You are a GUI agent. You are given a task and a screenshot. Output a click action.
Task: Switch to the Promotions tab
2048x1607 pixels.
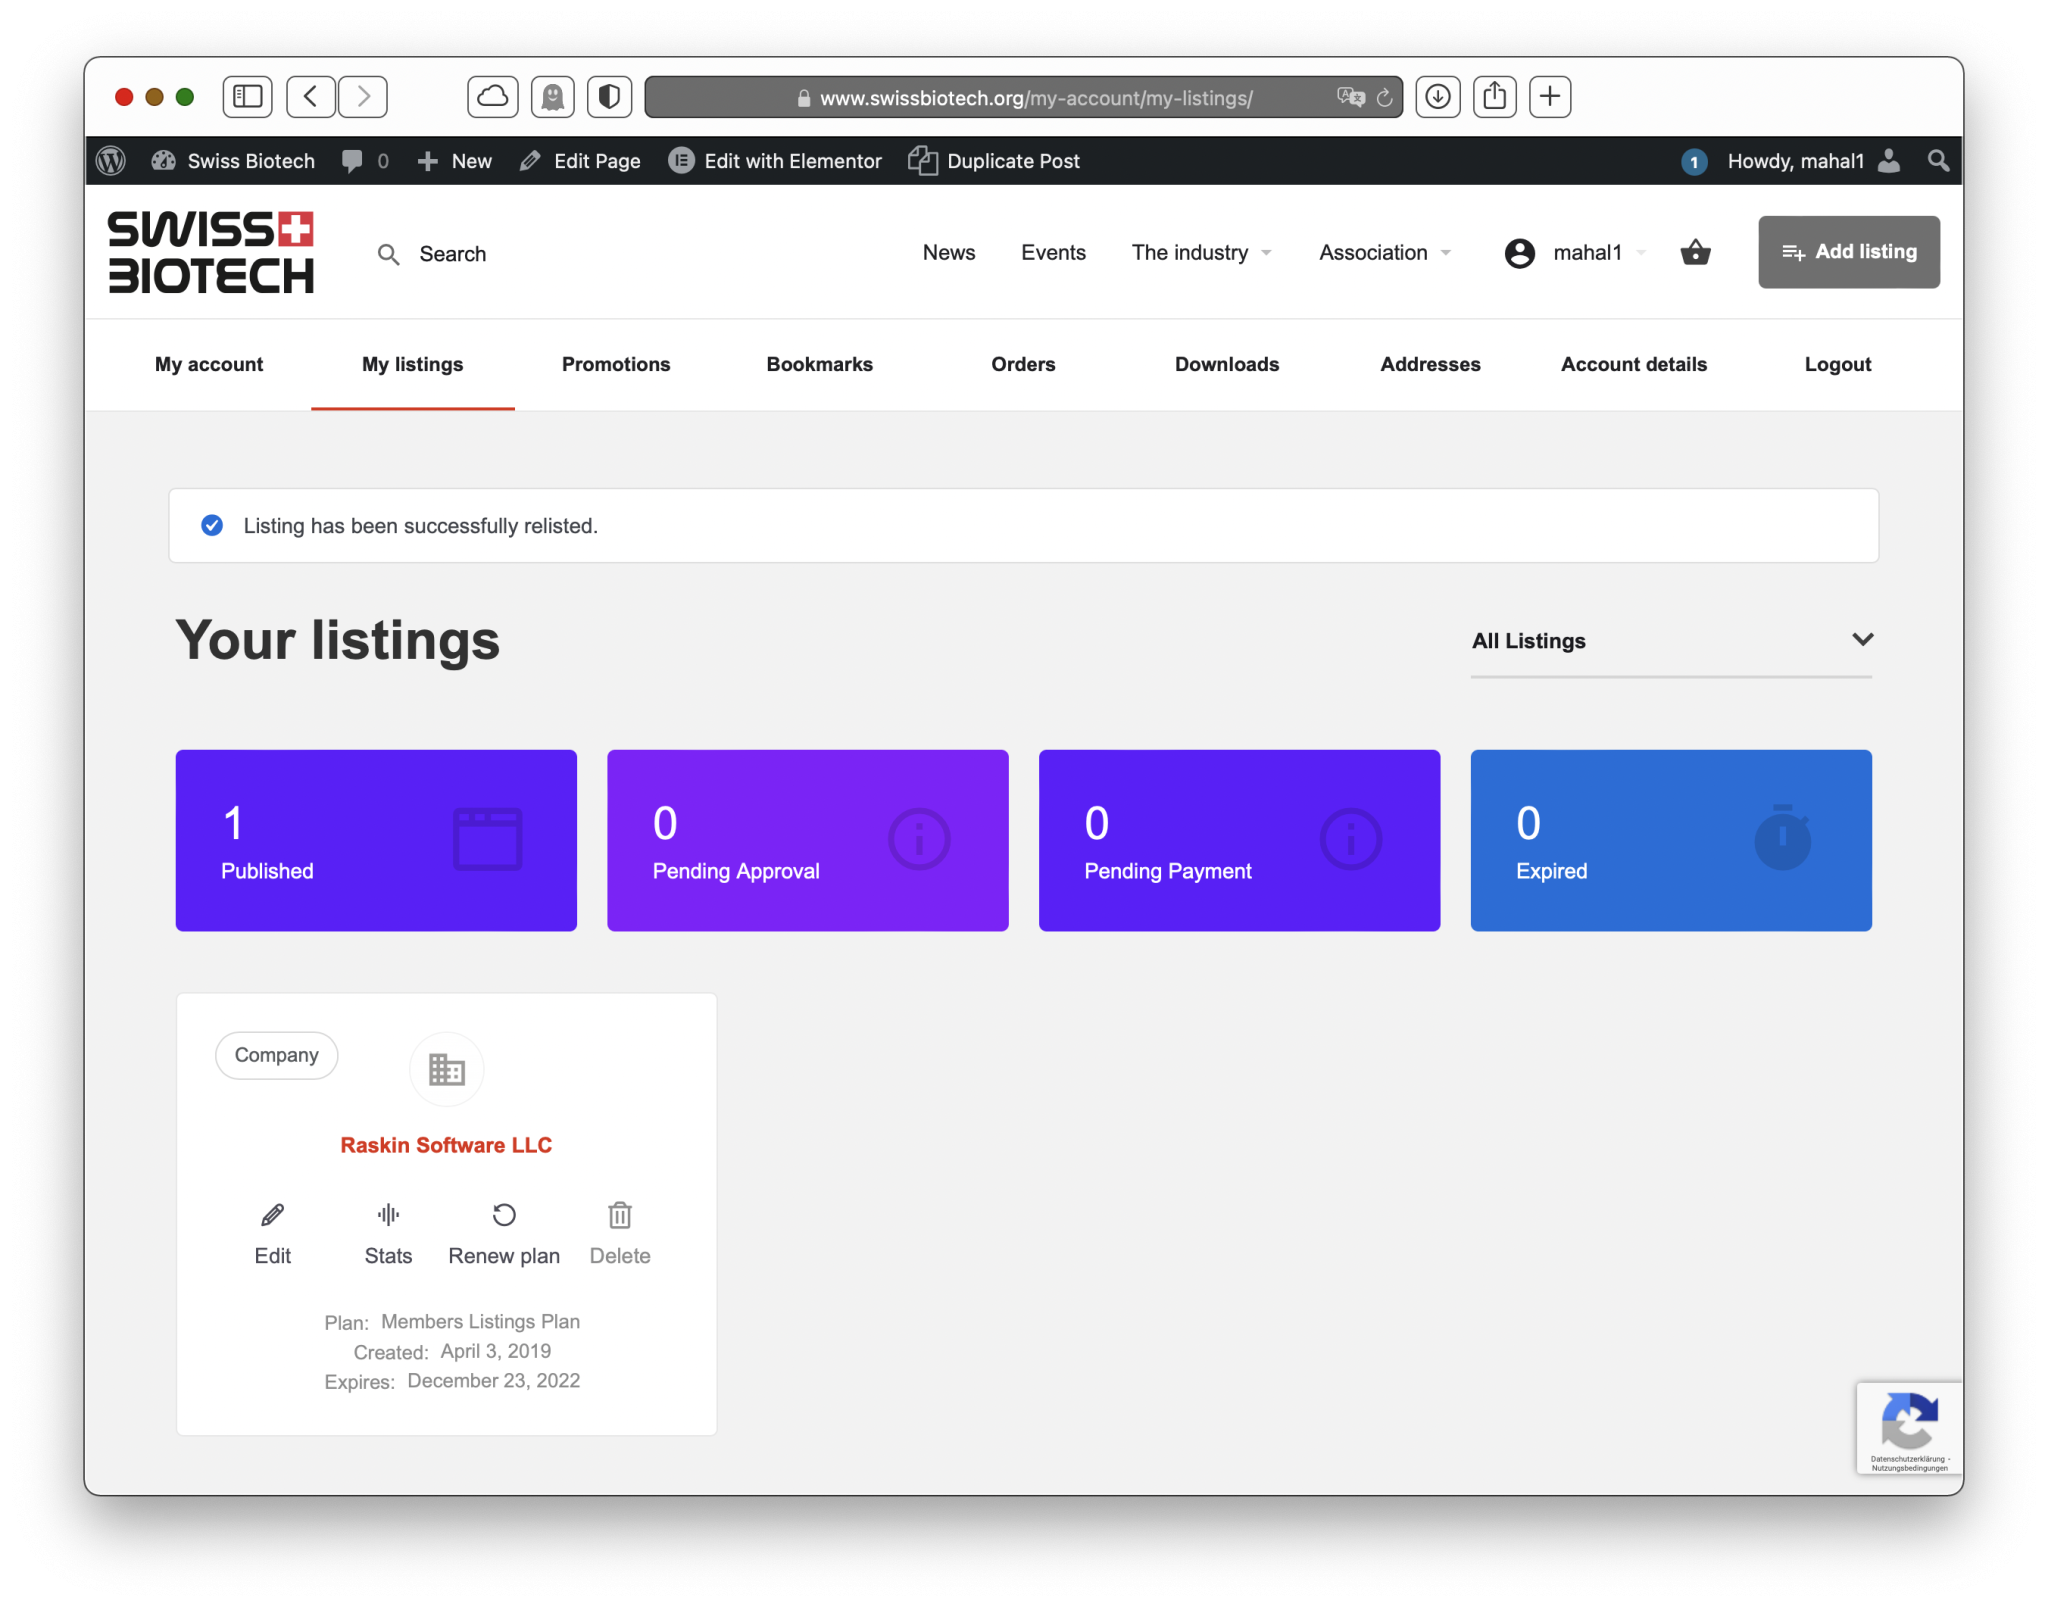click(616, 365)
